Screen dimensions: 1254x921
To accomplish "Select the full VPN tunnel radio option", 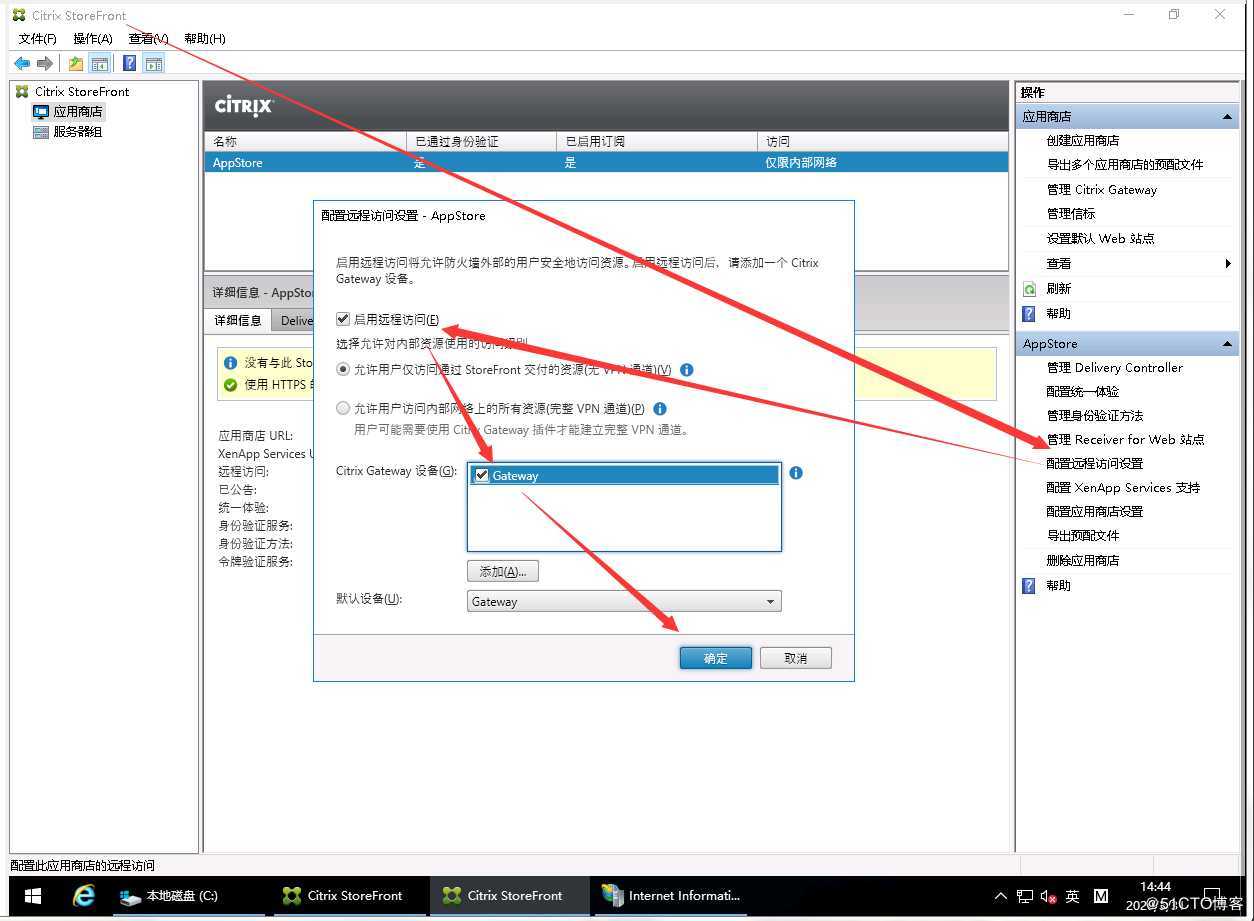I will (x=343, y=408).
